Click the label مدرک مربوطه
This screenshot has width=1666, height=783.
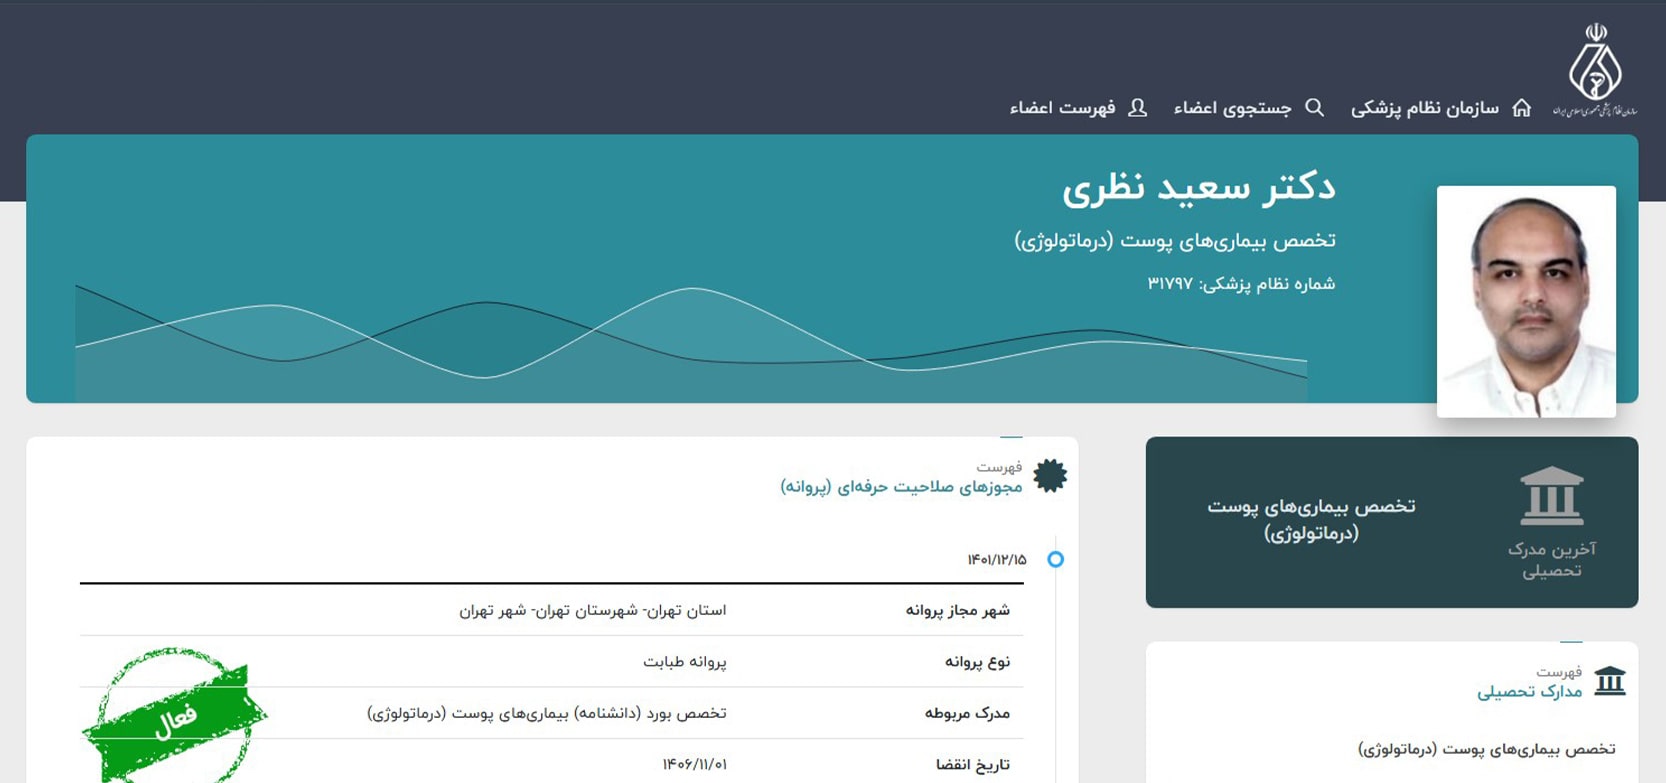click(967, 713)
